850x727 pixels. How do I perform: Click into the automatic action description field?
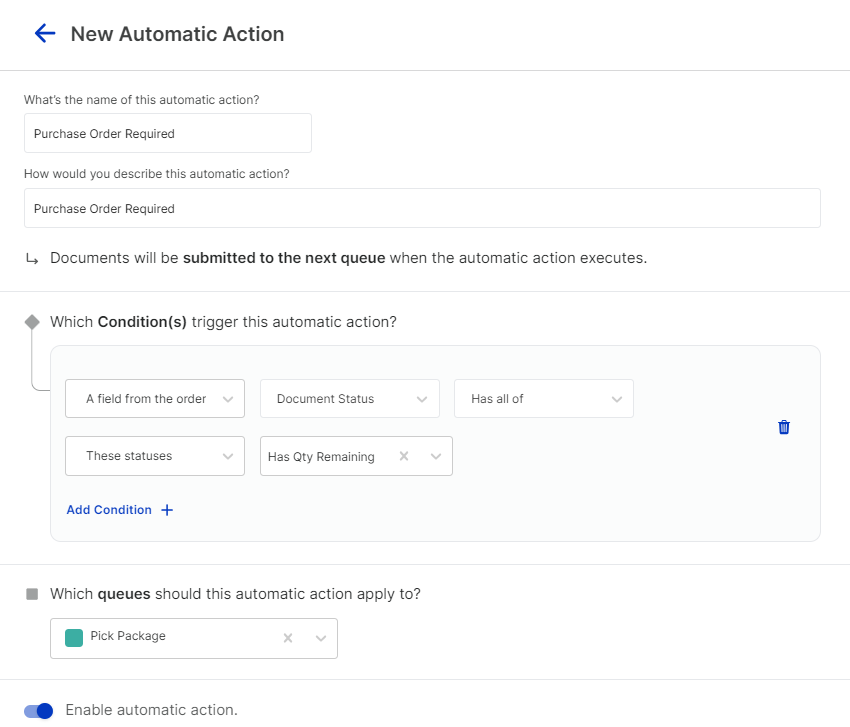point(421,208)
